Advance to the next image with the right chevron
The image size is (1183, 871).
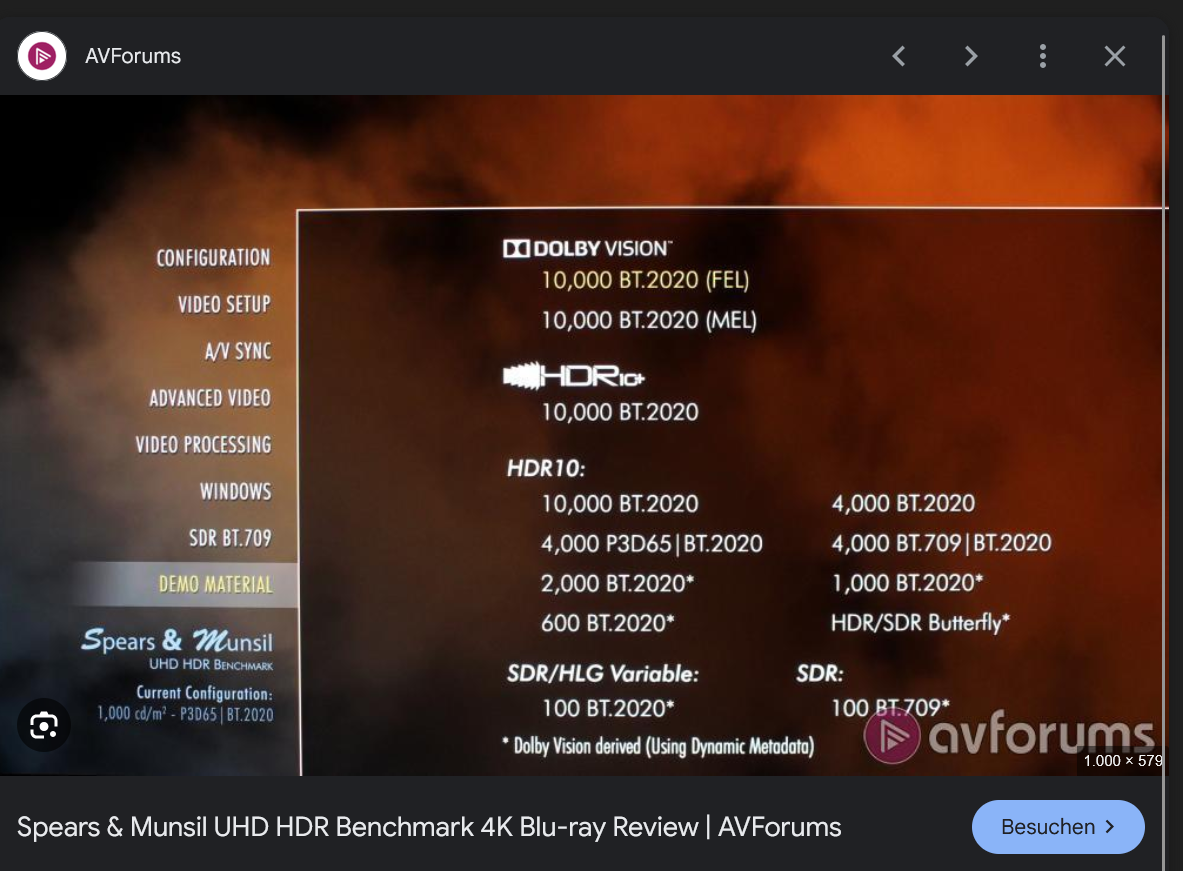pos(971,56)
